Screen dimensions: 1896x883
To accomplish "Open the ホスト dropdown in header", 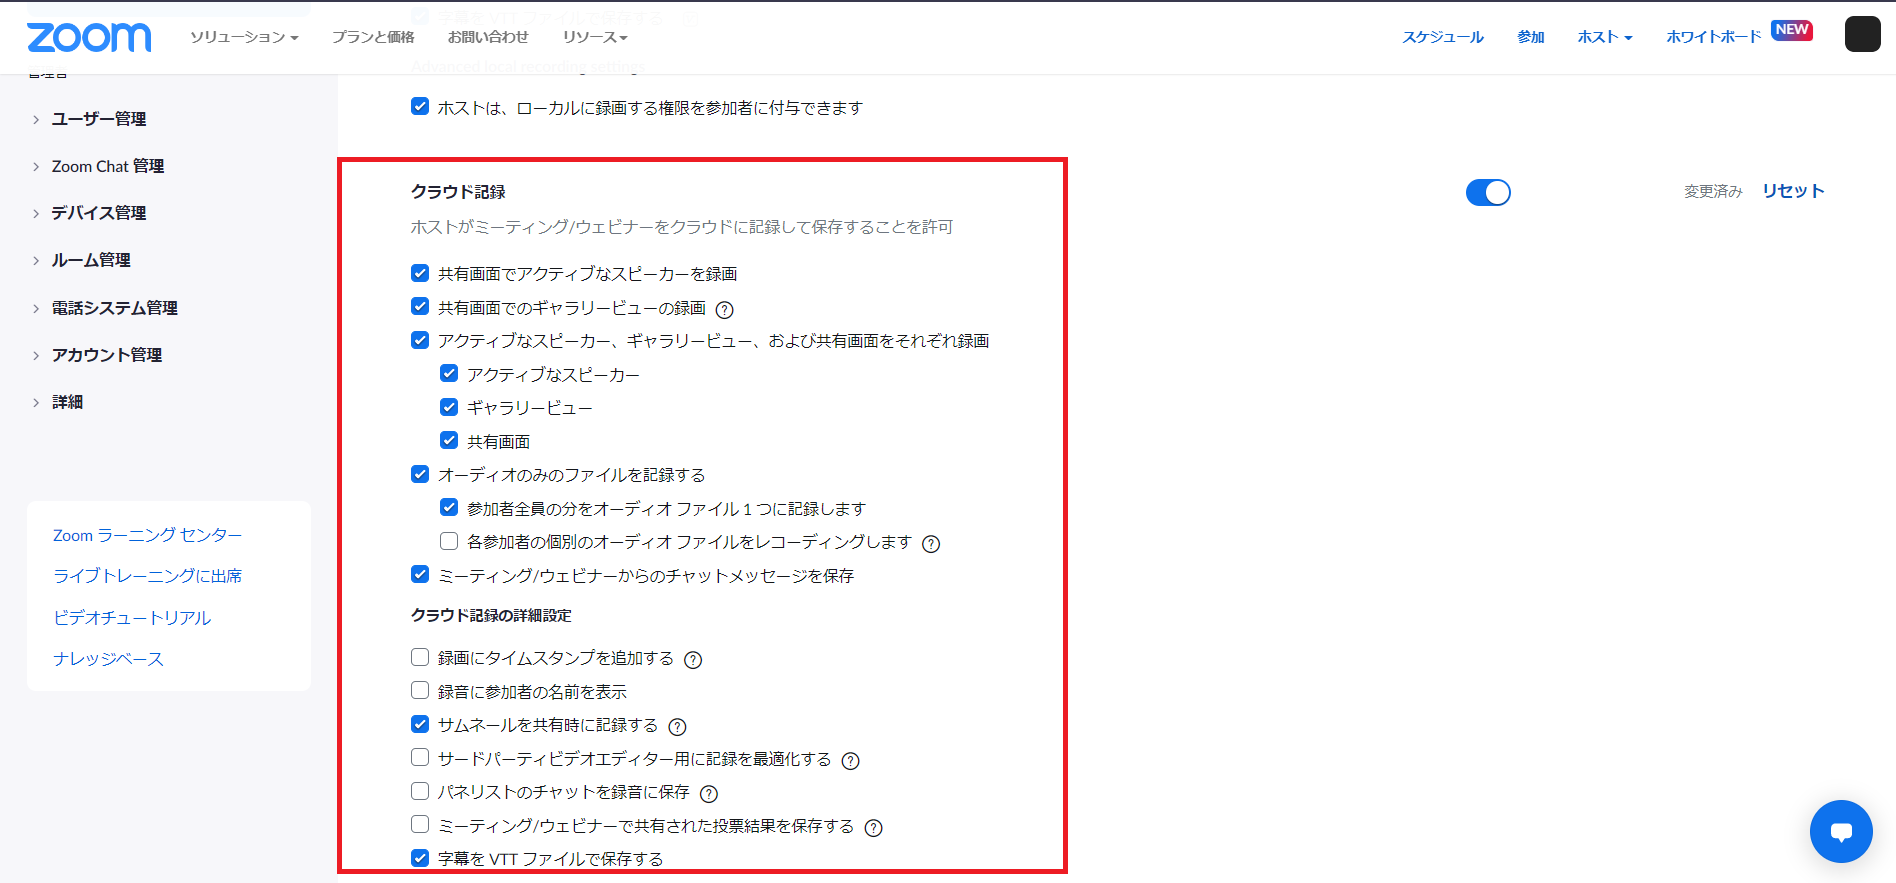I will pos(1604,37).
